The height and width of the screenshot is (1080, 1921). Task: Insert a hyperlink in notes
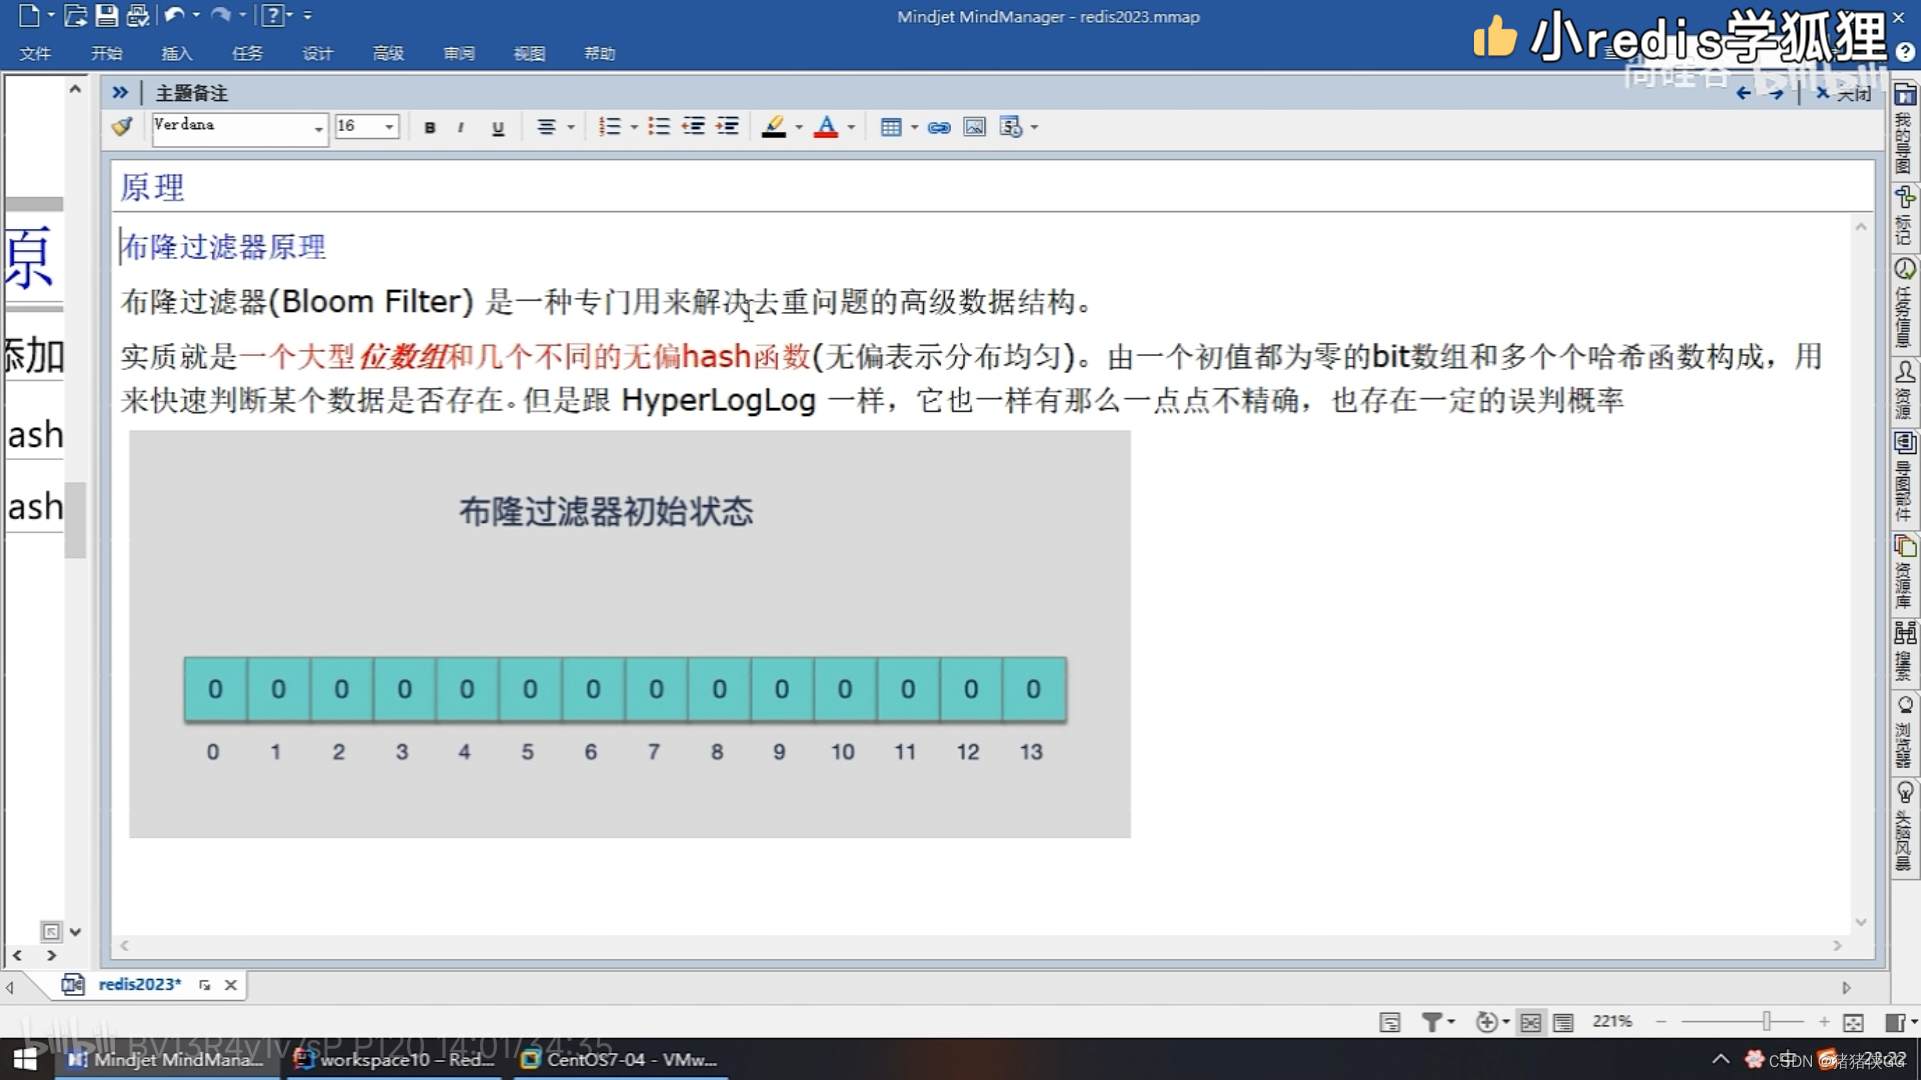click(x=939, y=127)
